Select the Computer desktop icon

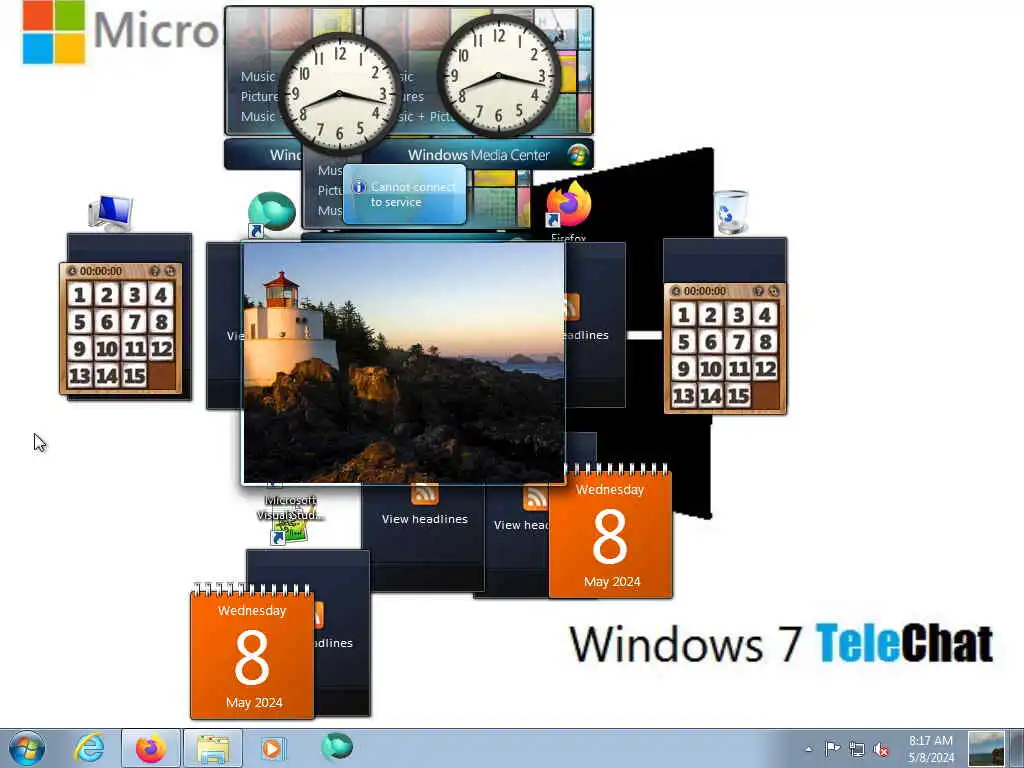(x=110, y=213)
